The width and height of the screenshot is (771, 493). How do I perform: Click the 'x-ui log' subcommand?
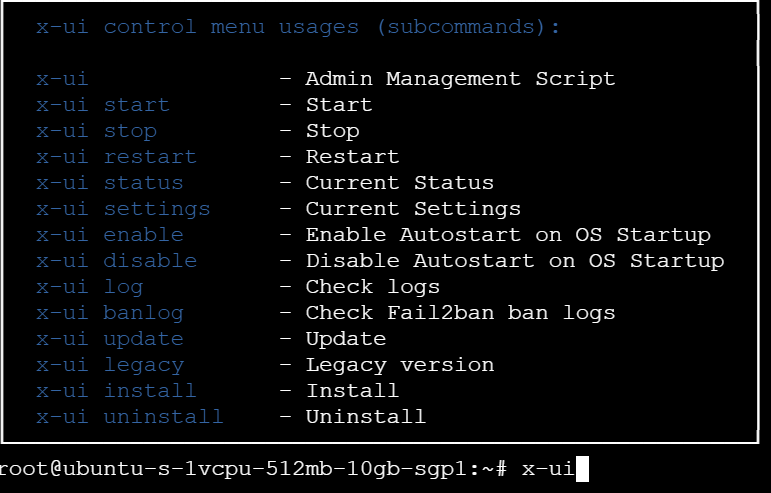coord(89,288)
